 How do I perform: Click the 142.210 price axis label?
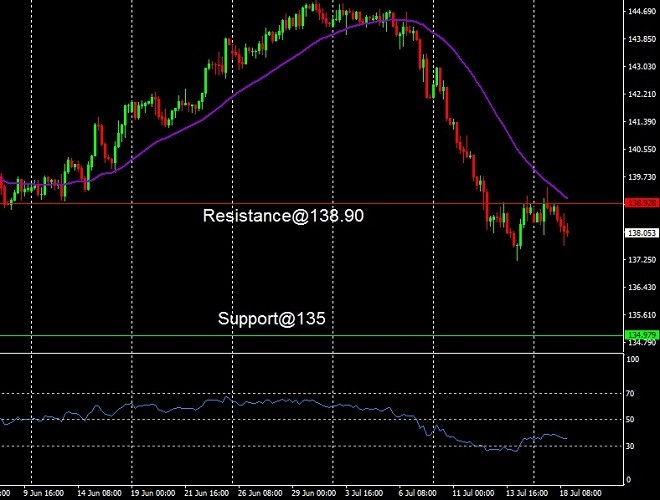tap(642, 94)
